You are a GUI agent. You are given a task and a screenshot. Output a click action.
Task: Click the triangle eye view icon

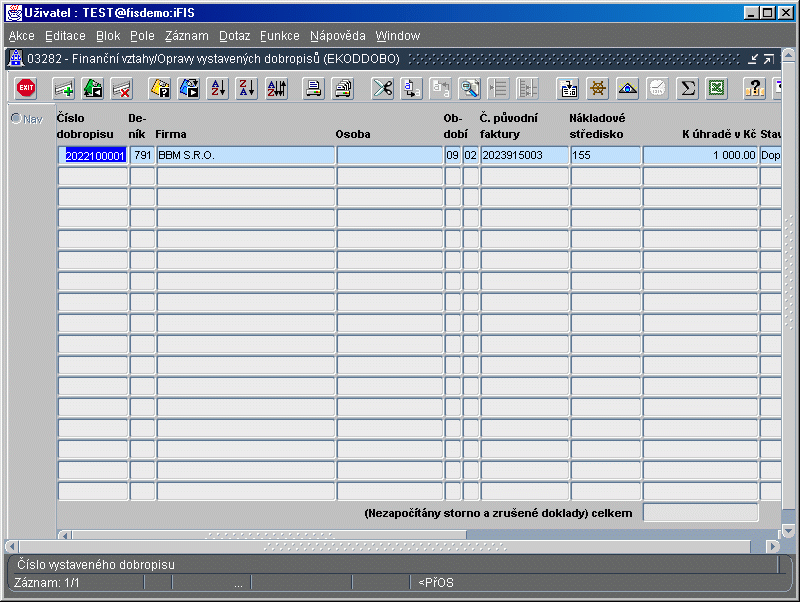pyautogui.click(x=628, y=89)
